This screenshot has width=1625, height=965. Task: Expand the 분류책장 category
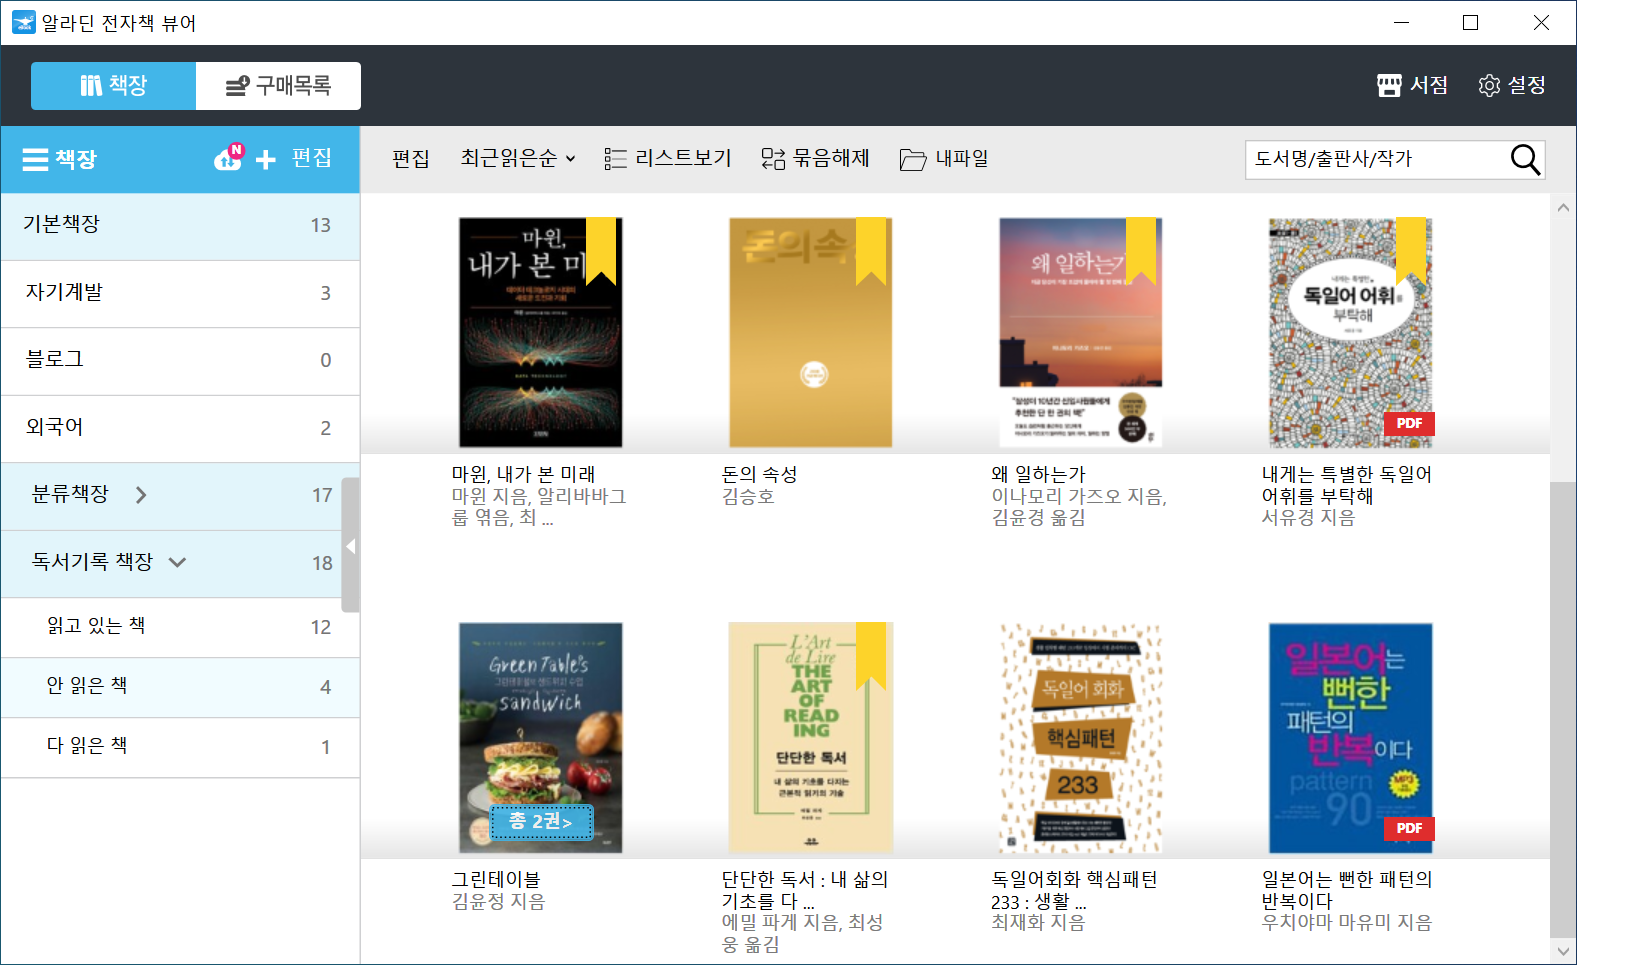point(141,495)
